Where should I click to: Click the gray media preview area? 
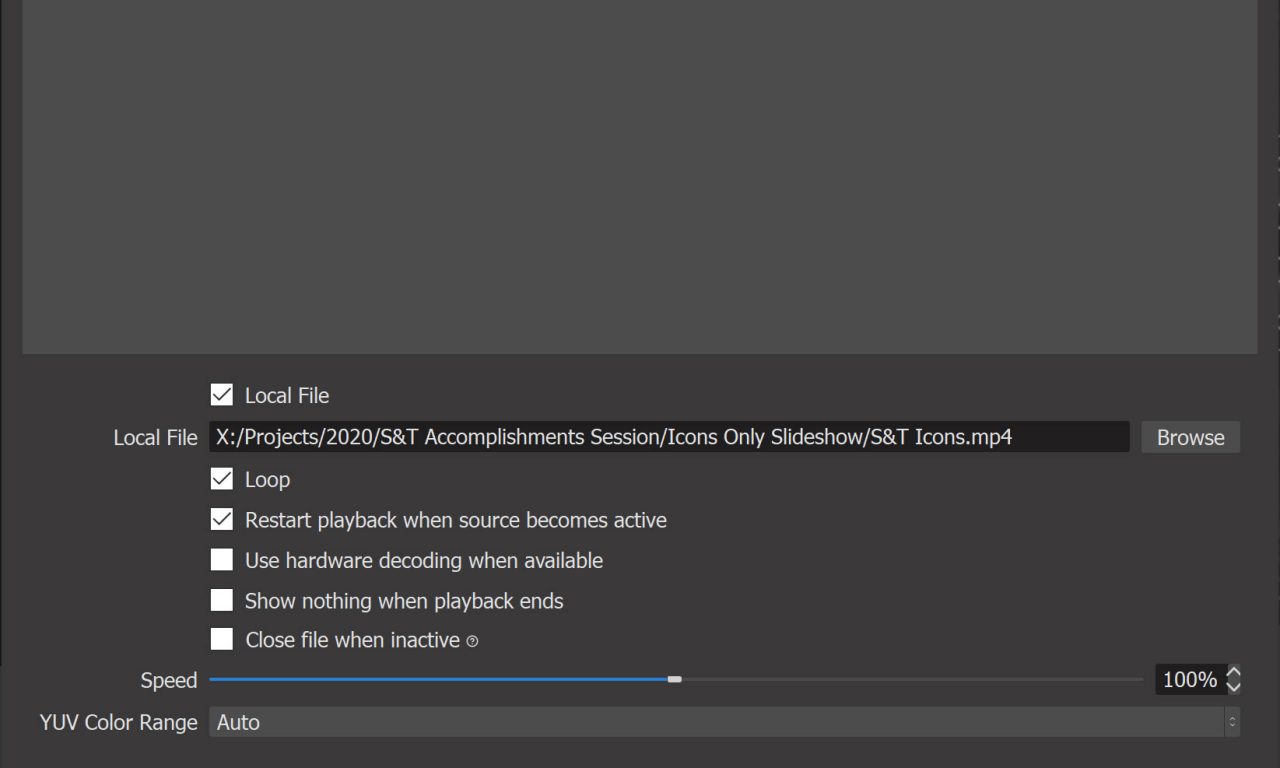[640, 175]
